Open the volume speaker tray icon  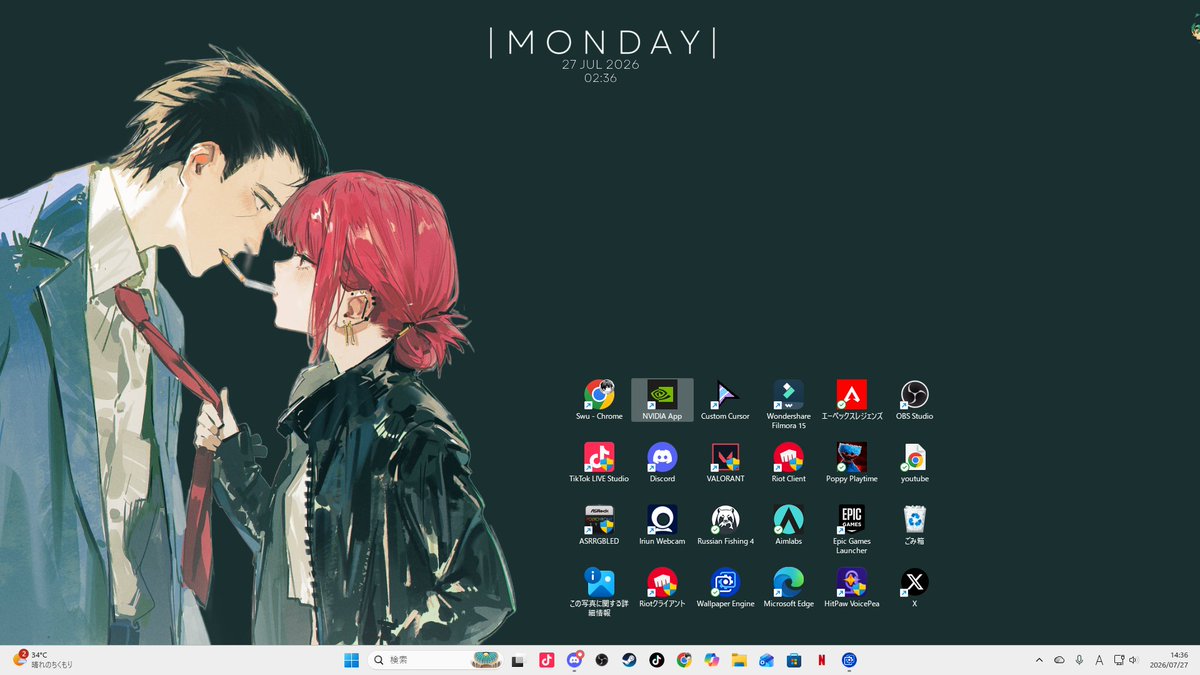pyautogui.click(x=1134, y=660)
